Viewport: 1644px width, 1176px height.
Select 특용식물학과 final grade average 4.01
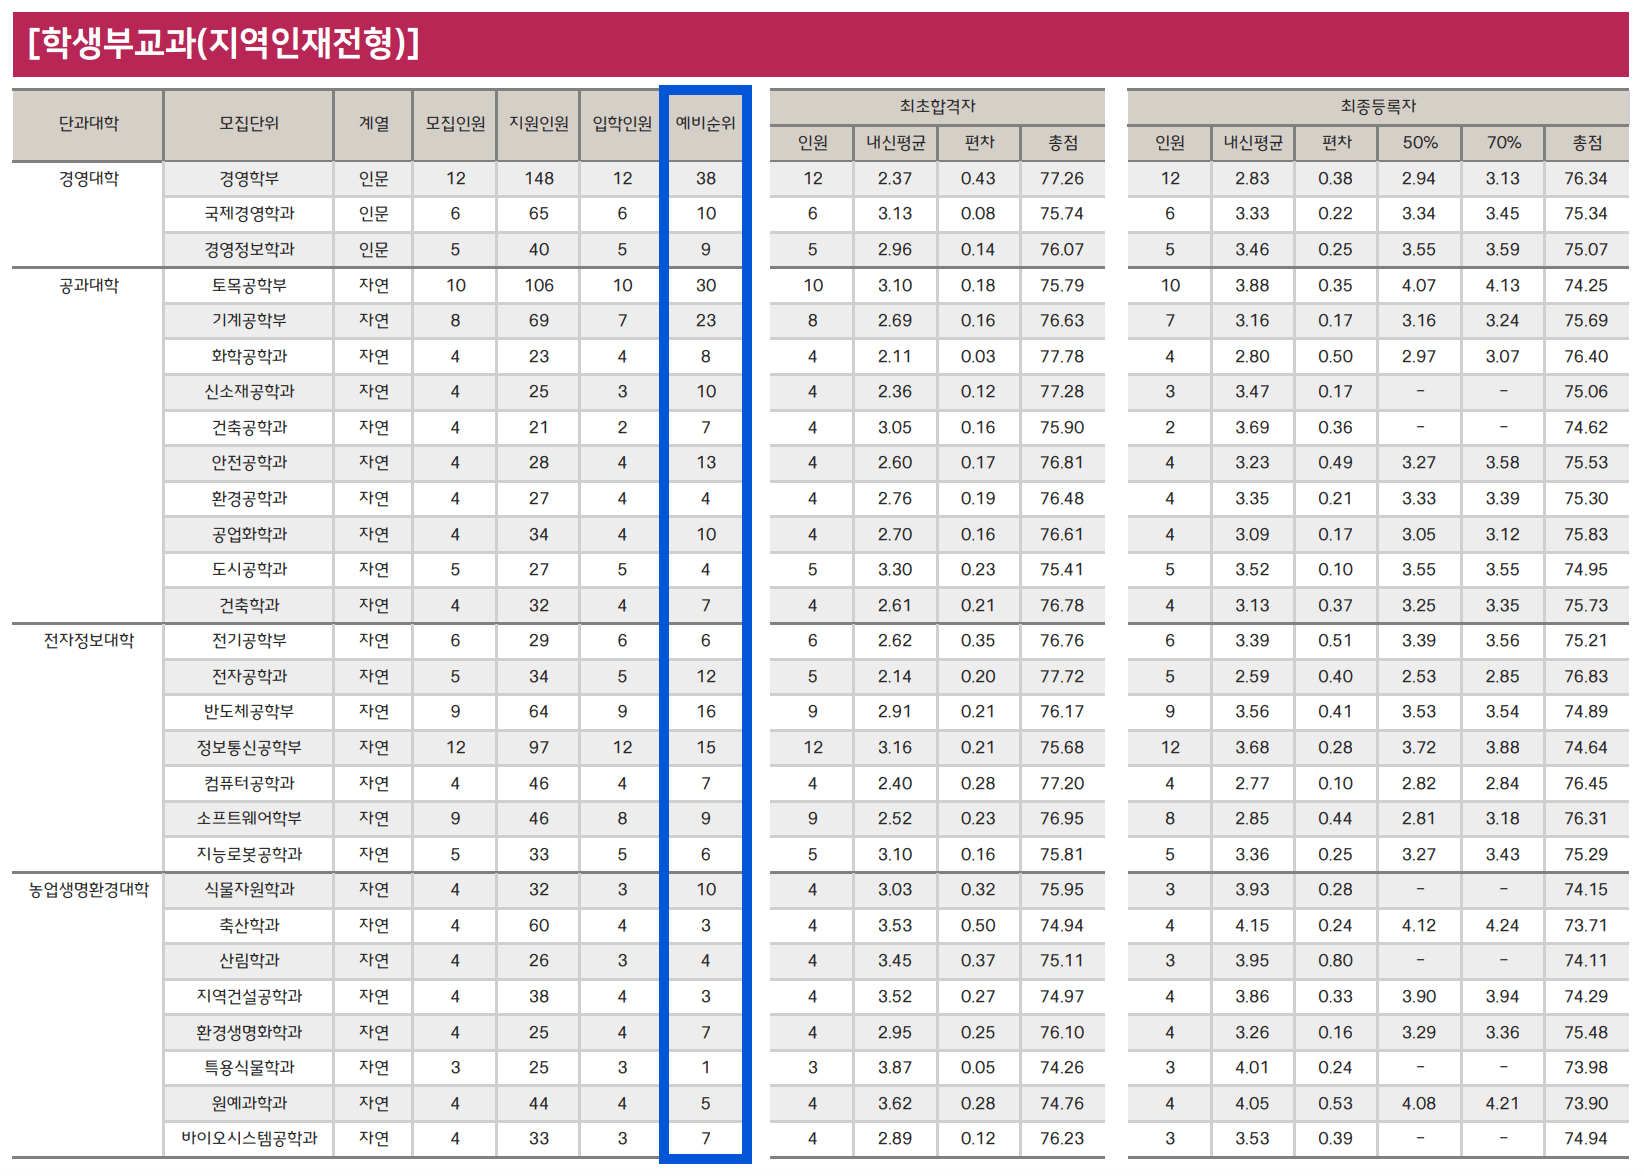tap(1252, 1068)
